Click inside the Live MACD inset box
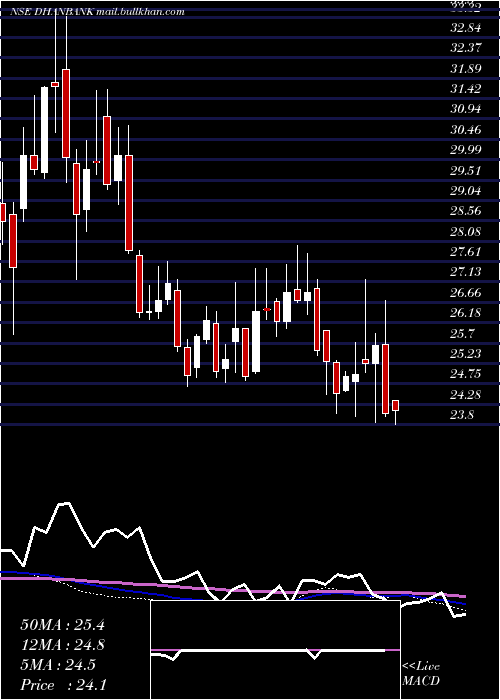Screen dimensions: 500x700 coord(275,650)
